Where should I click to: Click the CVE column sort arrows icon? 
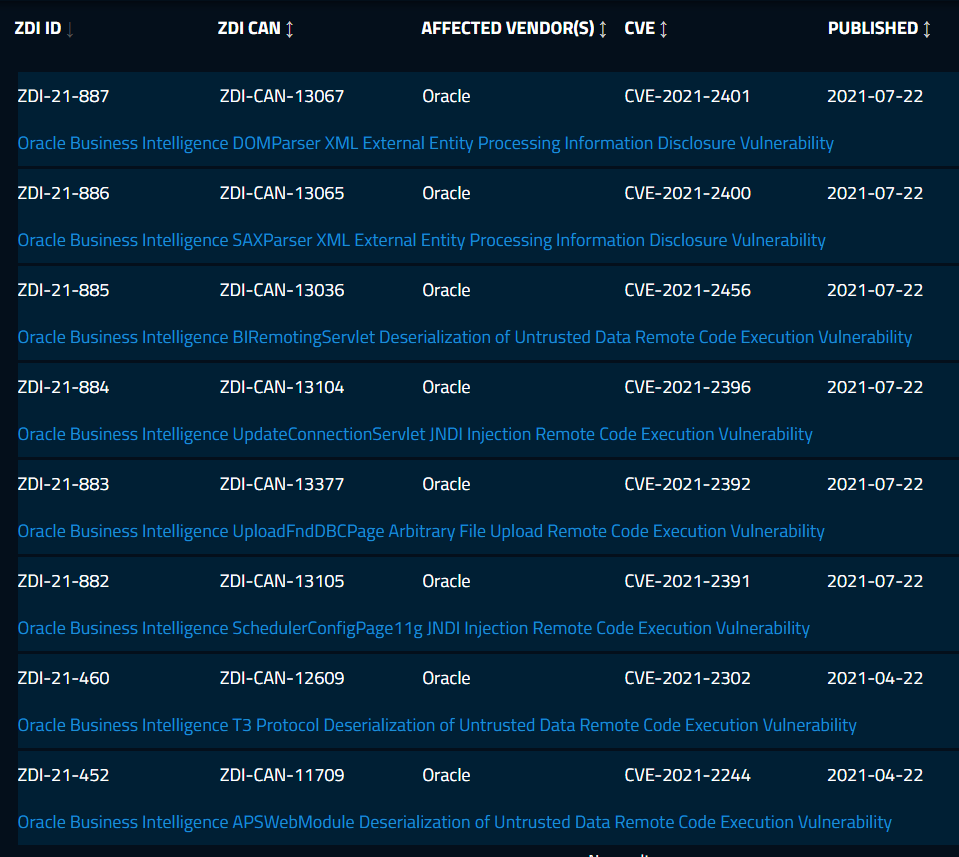click(x=664, y=29)
